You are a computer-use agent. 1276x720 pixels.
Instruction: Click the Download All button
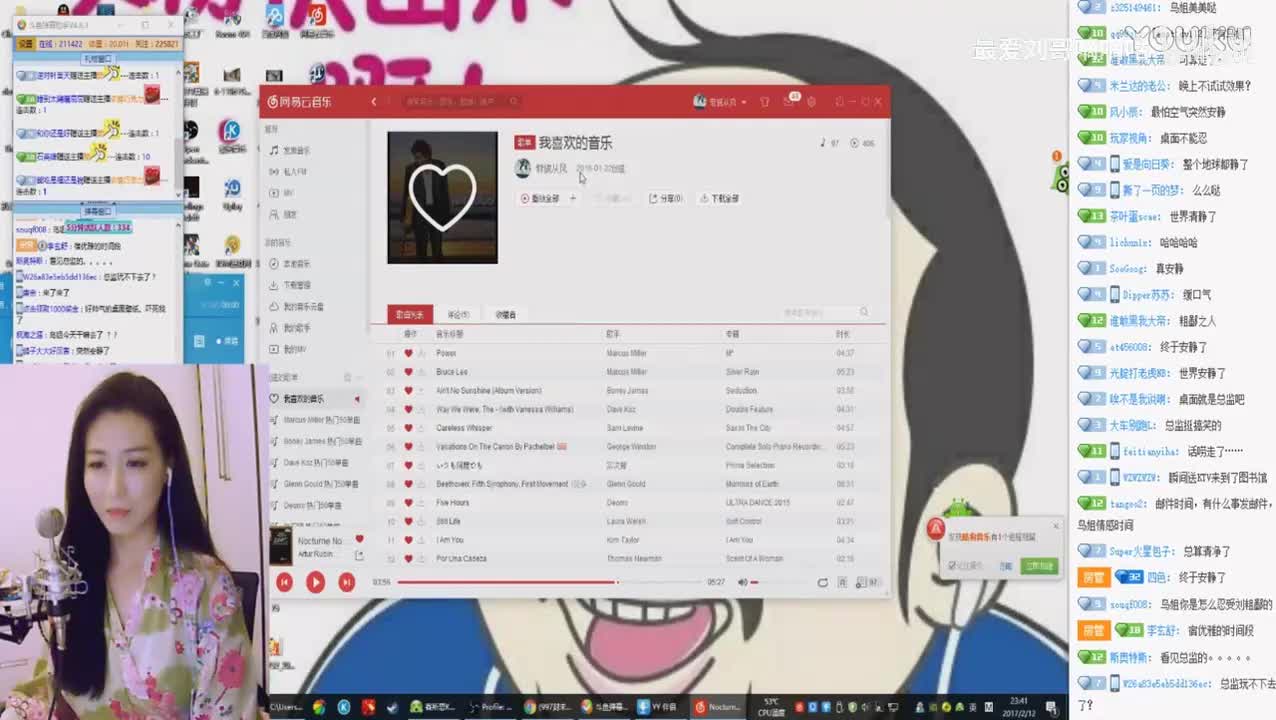pos(720,198)
